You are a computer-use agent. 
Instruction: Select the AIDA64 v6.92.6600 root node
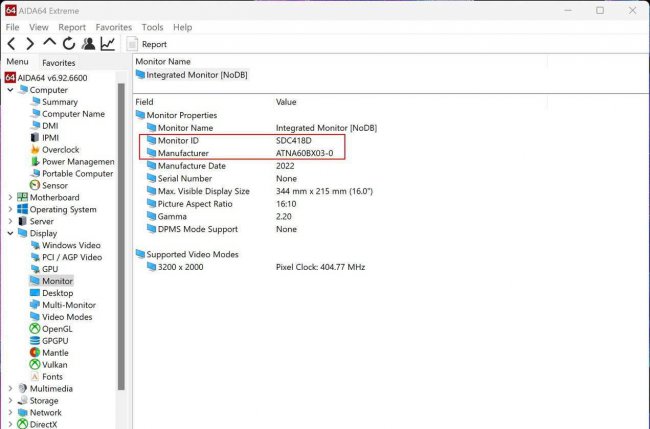pos(46,78)
